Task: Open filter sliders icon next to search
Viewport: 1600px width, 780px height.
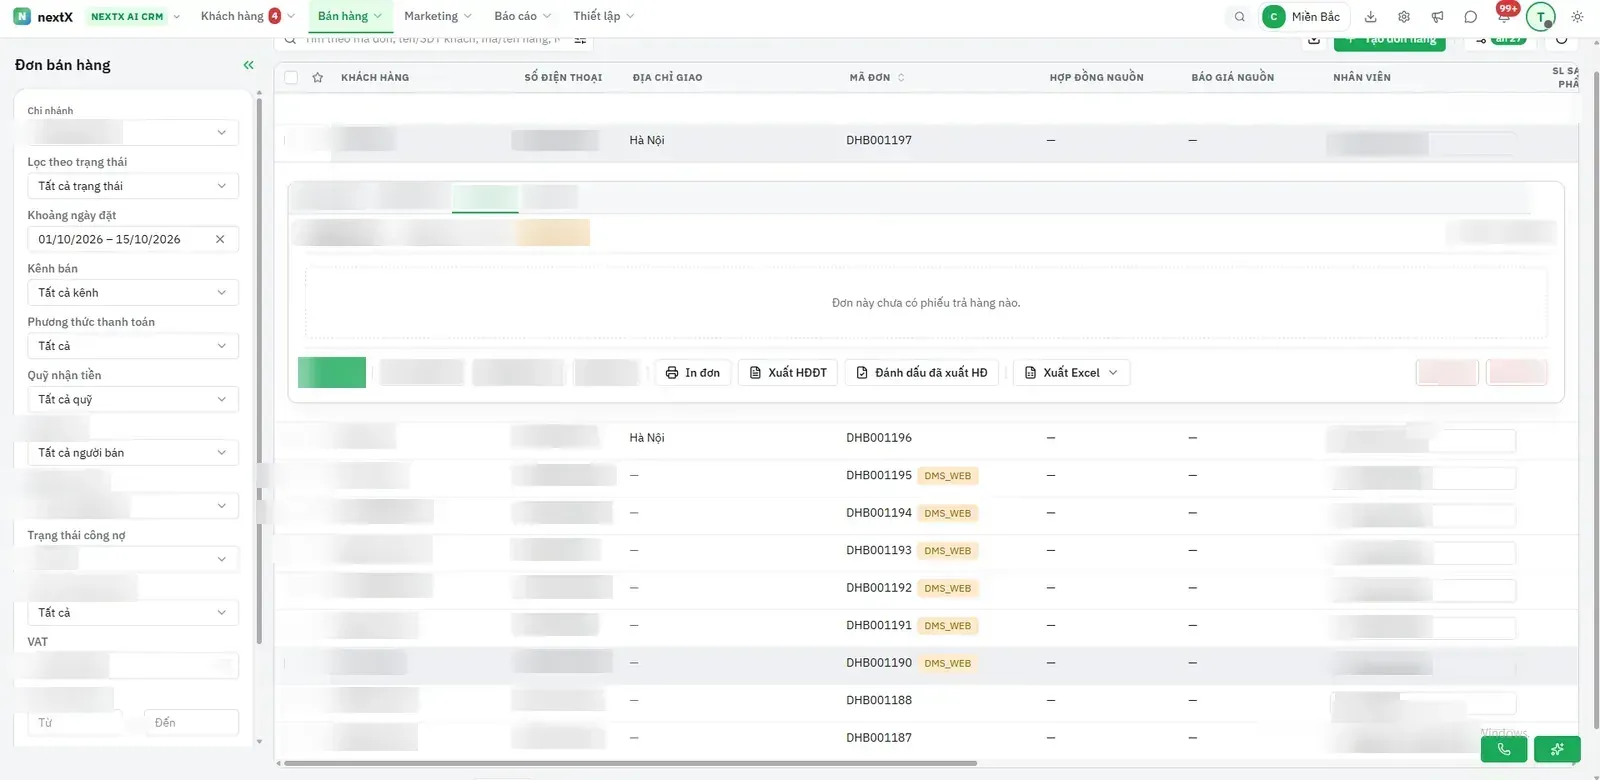Action: 580,40
